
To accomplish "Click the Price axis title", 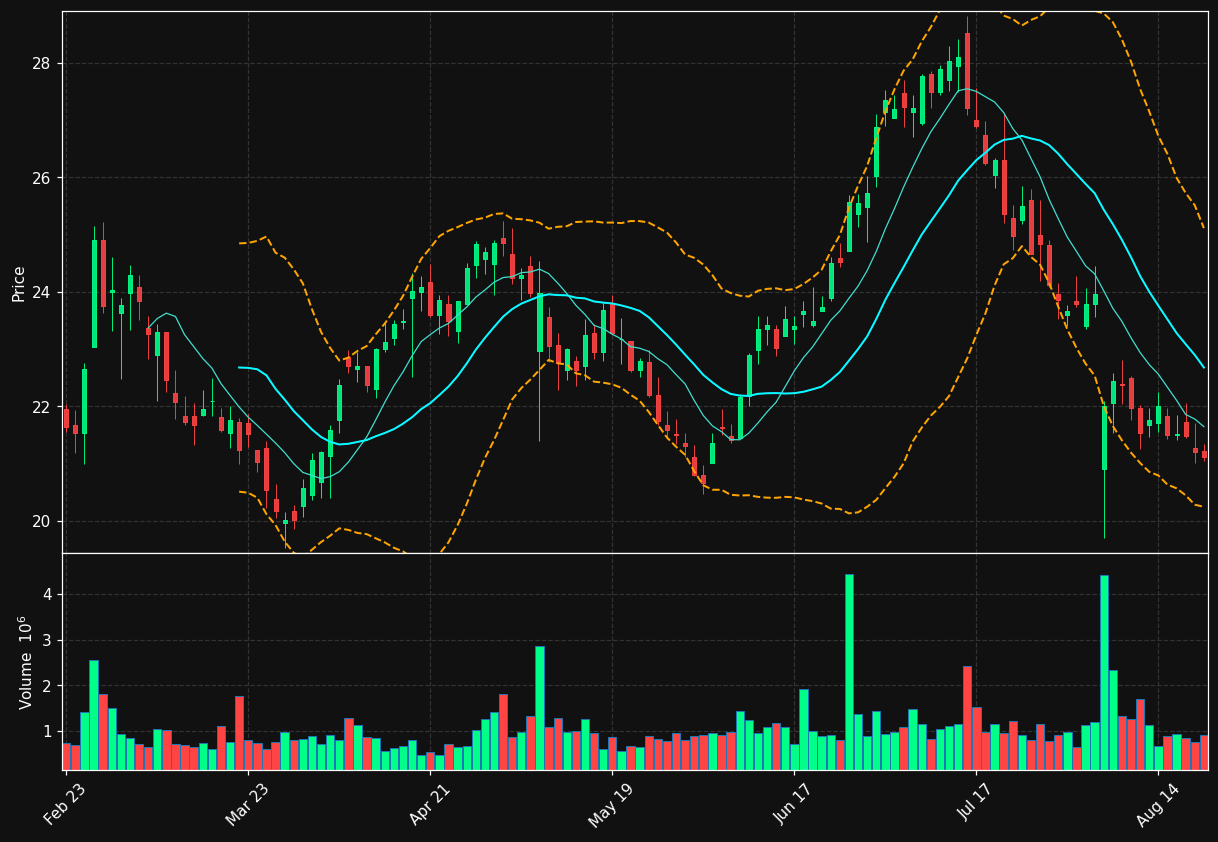I will [19, 283].
